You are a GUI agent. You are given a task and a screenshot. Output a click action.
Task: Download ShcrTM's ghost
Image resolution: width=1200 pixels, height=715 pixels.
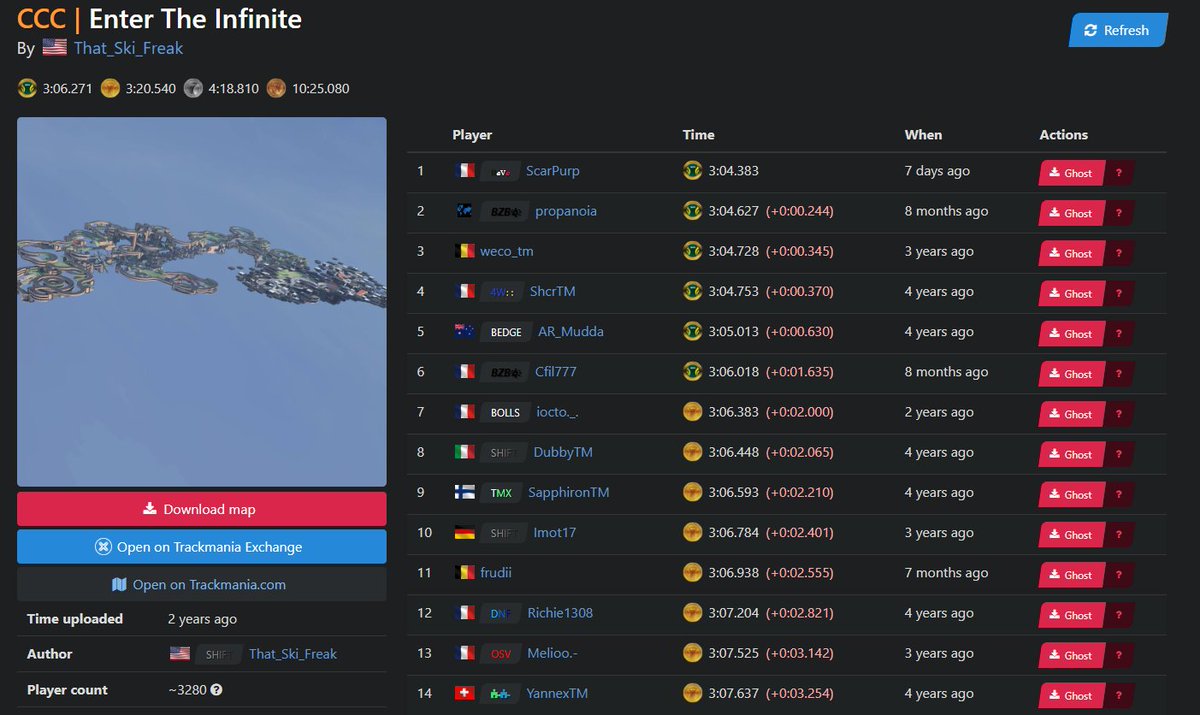click(1070, 293)
